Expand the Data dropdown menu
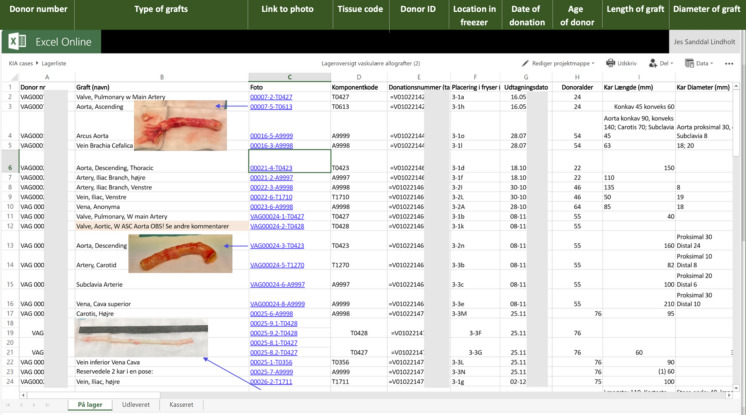Screen dimensions: 746x415 (711, 62)
